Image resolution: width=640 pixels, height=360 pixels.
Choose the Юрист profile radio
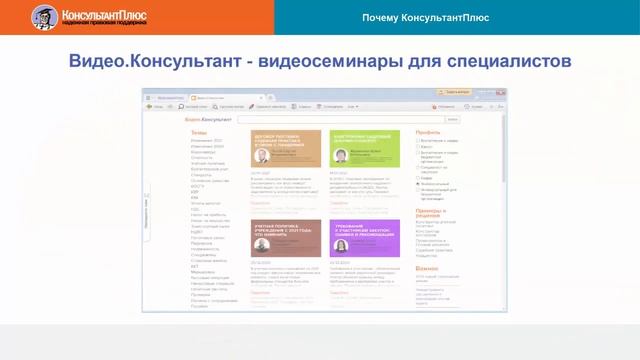tap(418, 147)
